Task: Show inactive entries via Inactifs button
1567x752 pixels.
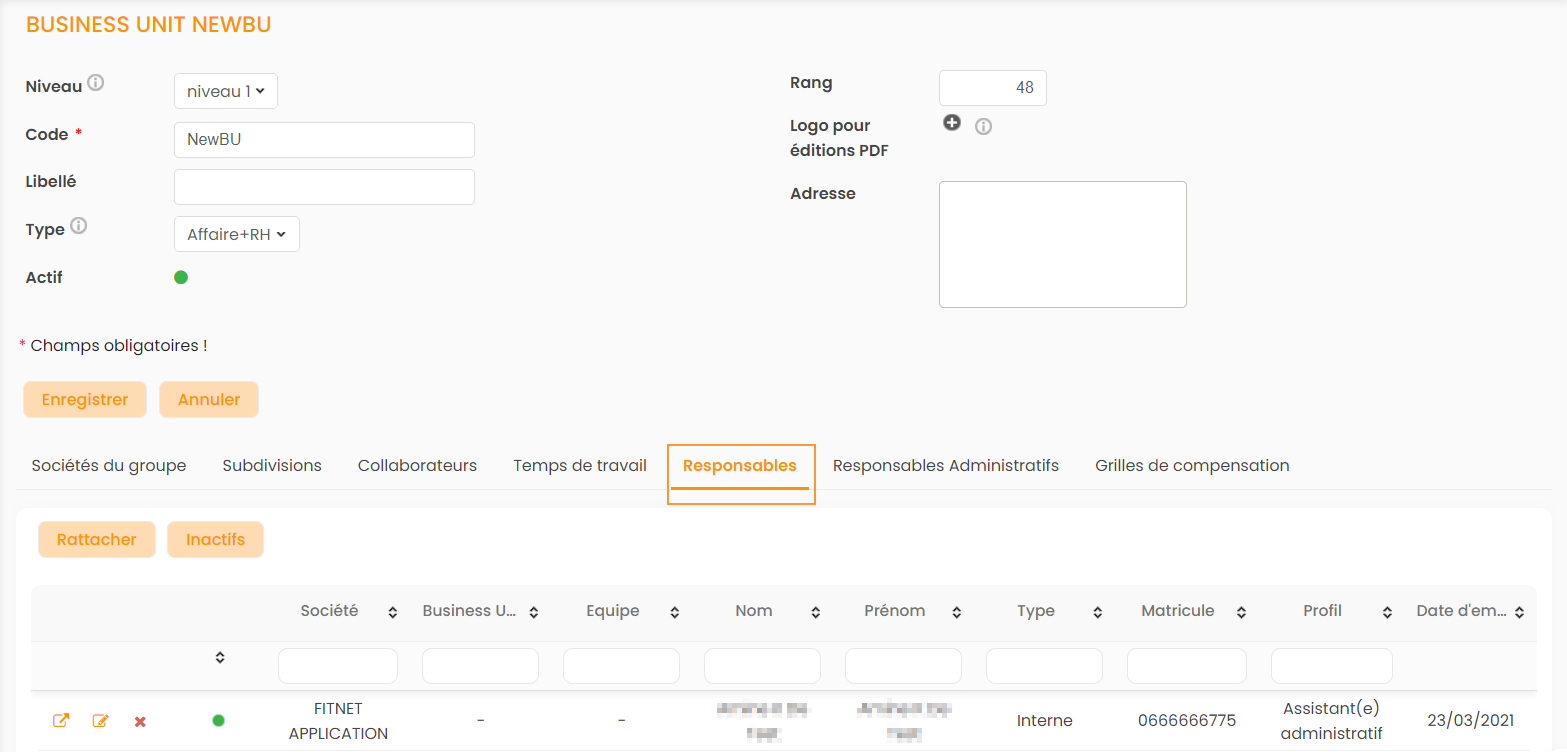Action: 215,540
